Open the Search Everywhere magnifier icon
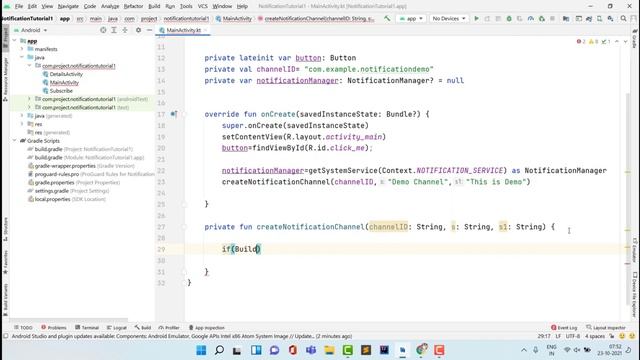This screenshot has height=360, width=640. click(623, 18)
